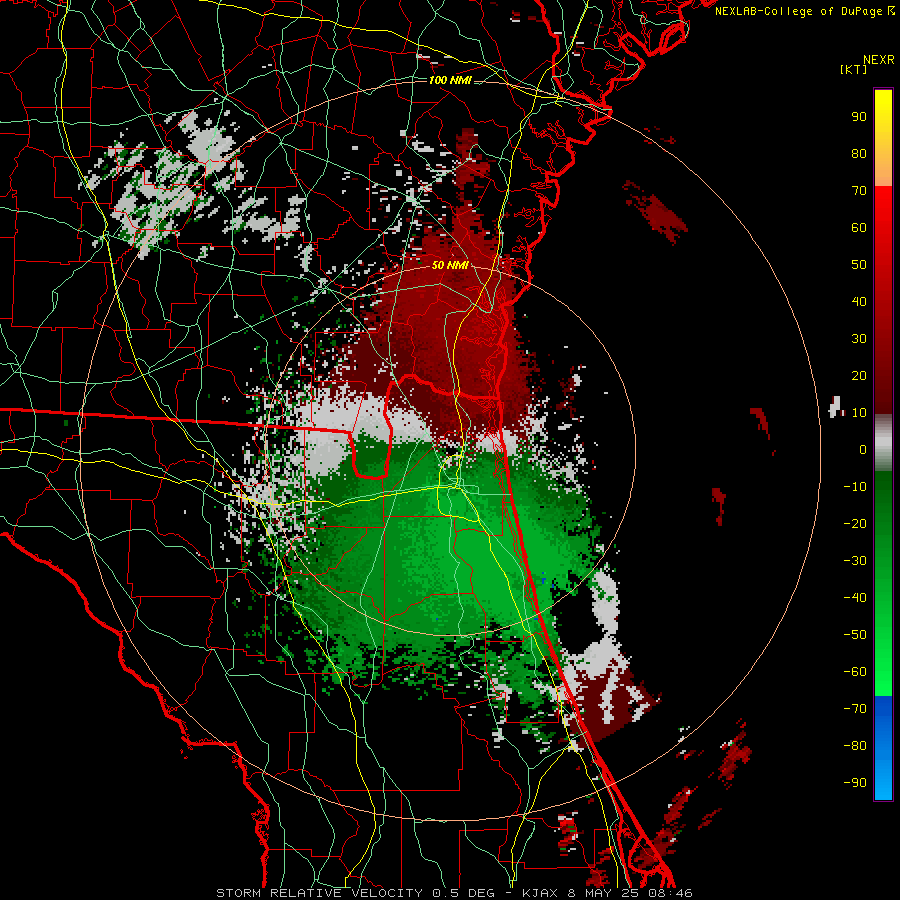
Task: Click the 80 value on velocity scale
Action: [x=859, y=153]
